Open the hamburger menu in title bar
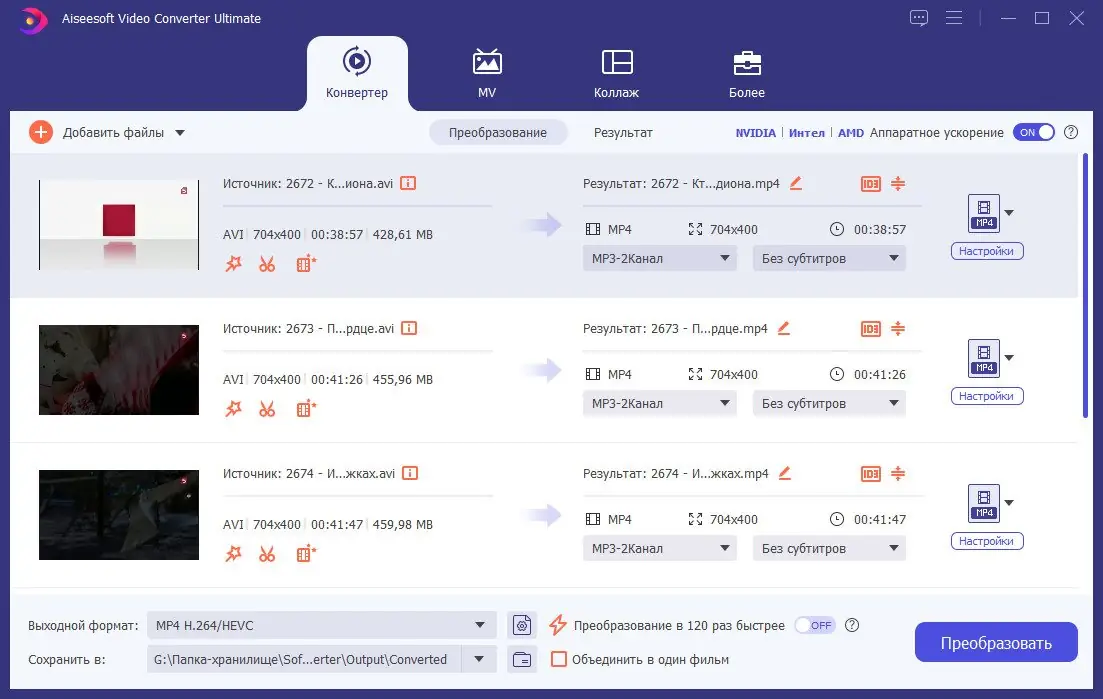 pos(954,18)
